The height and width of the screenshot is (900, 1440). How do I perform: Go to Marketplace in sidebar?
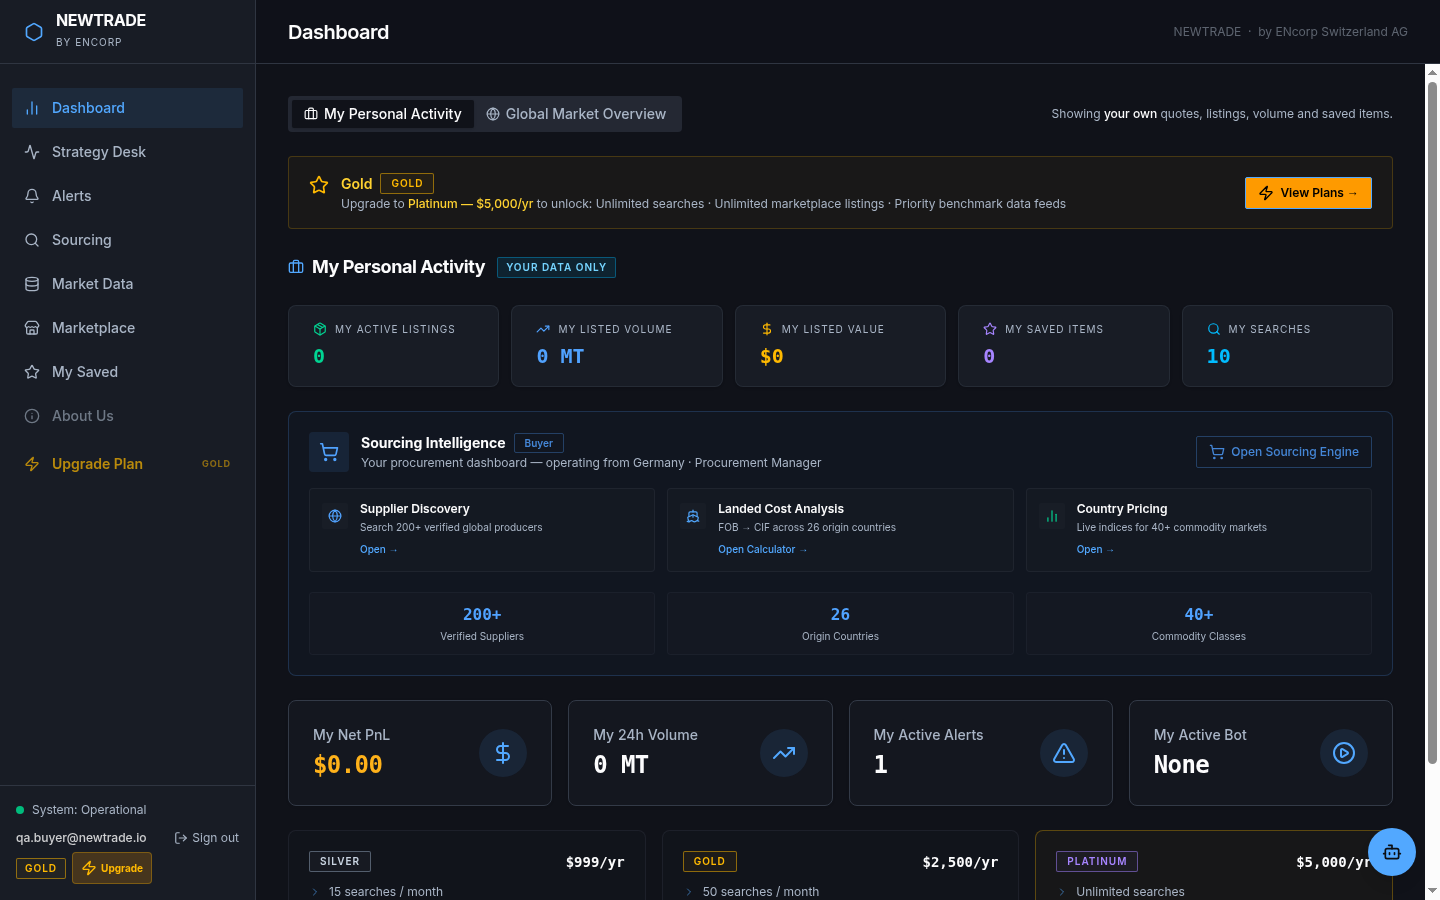[127, 328]
